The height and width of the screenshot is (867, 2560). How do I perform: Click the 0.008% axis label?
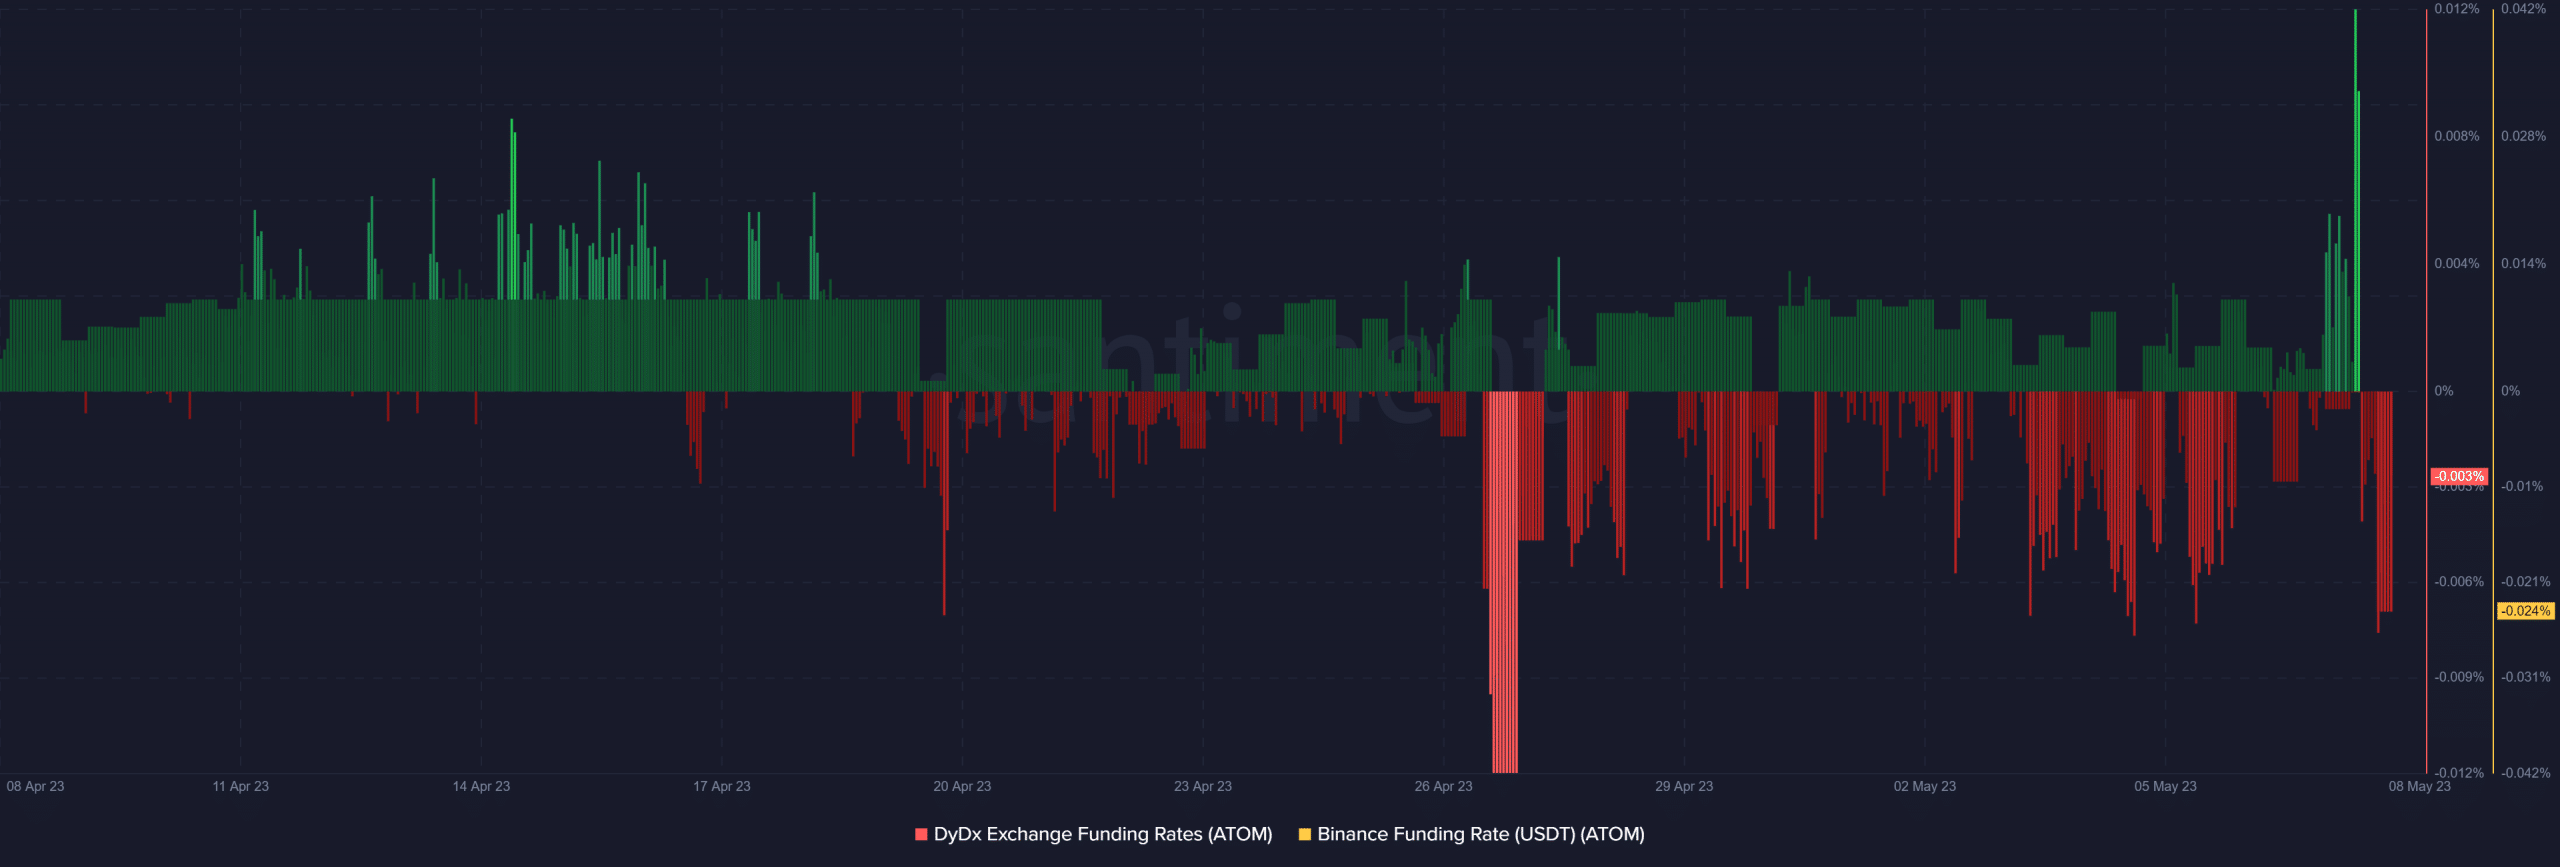(2457, 136)
